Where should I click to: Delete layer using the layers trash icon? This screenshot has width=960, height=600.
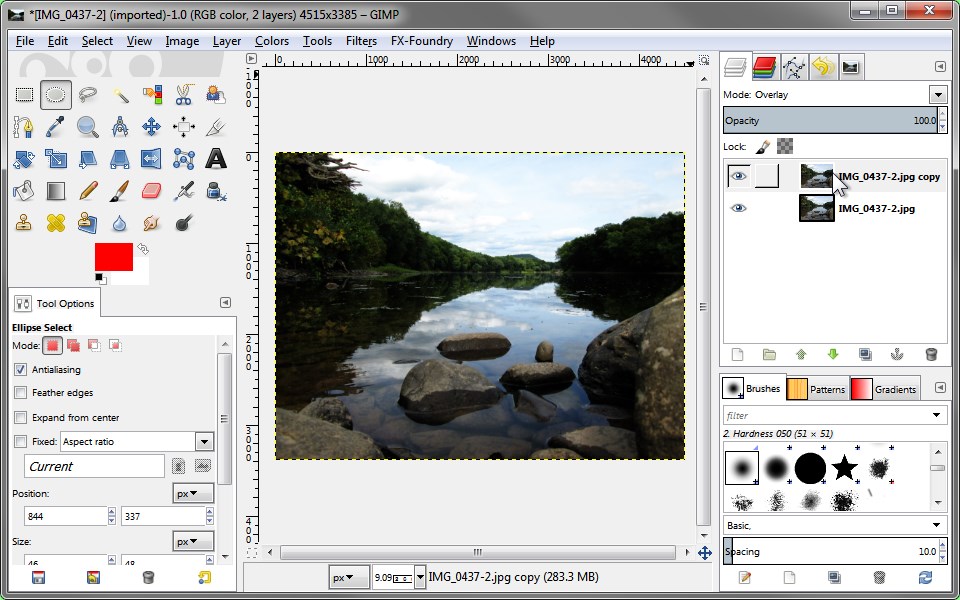[931, 354]
